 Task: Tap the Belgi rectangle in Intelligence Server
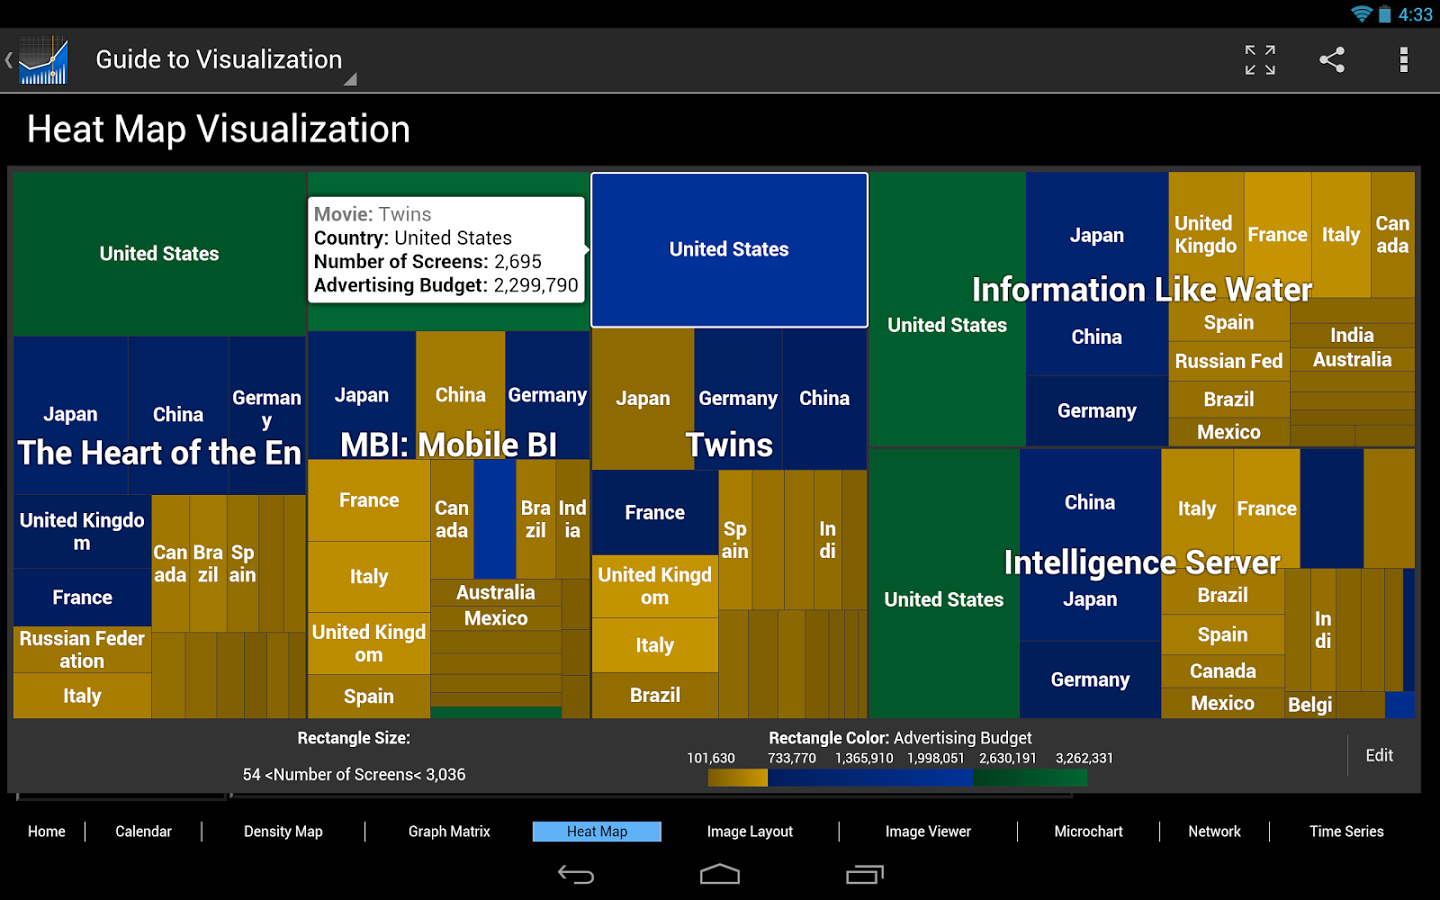click(1310, 704)
